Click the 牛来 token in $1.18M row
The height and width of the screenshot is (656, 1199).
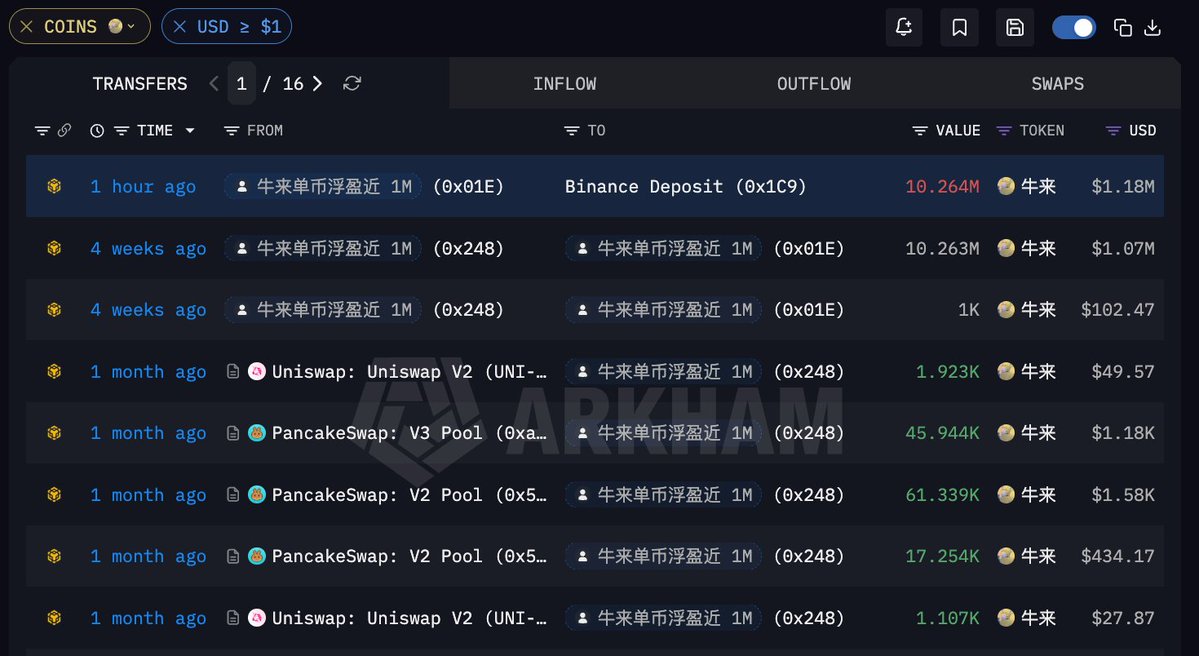(x=1027, y=186)
